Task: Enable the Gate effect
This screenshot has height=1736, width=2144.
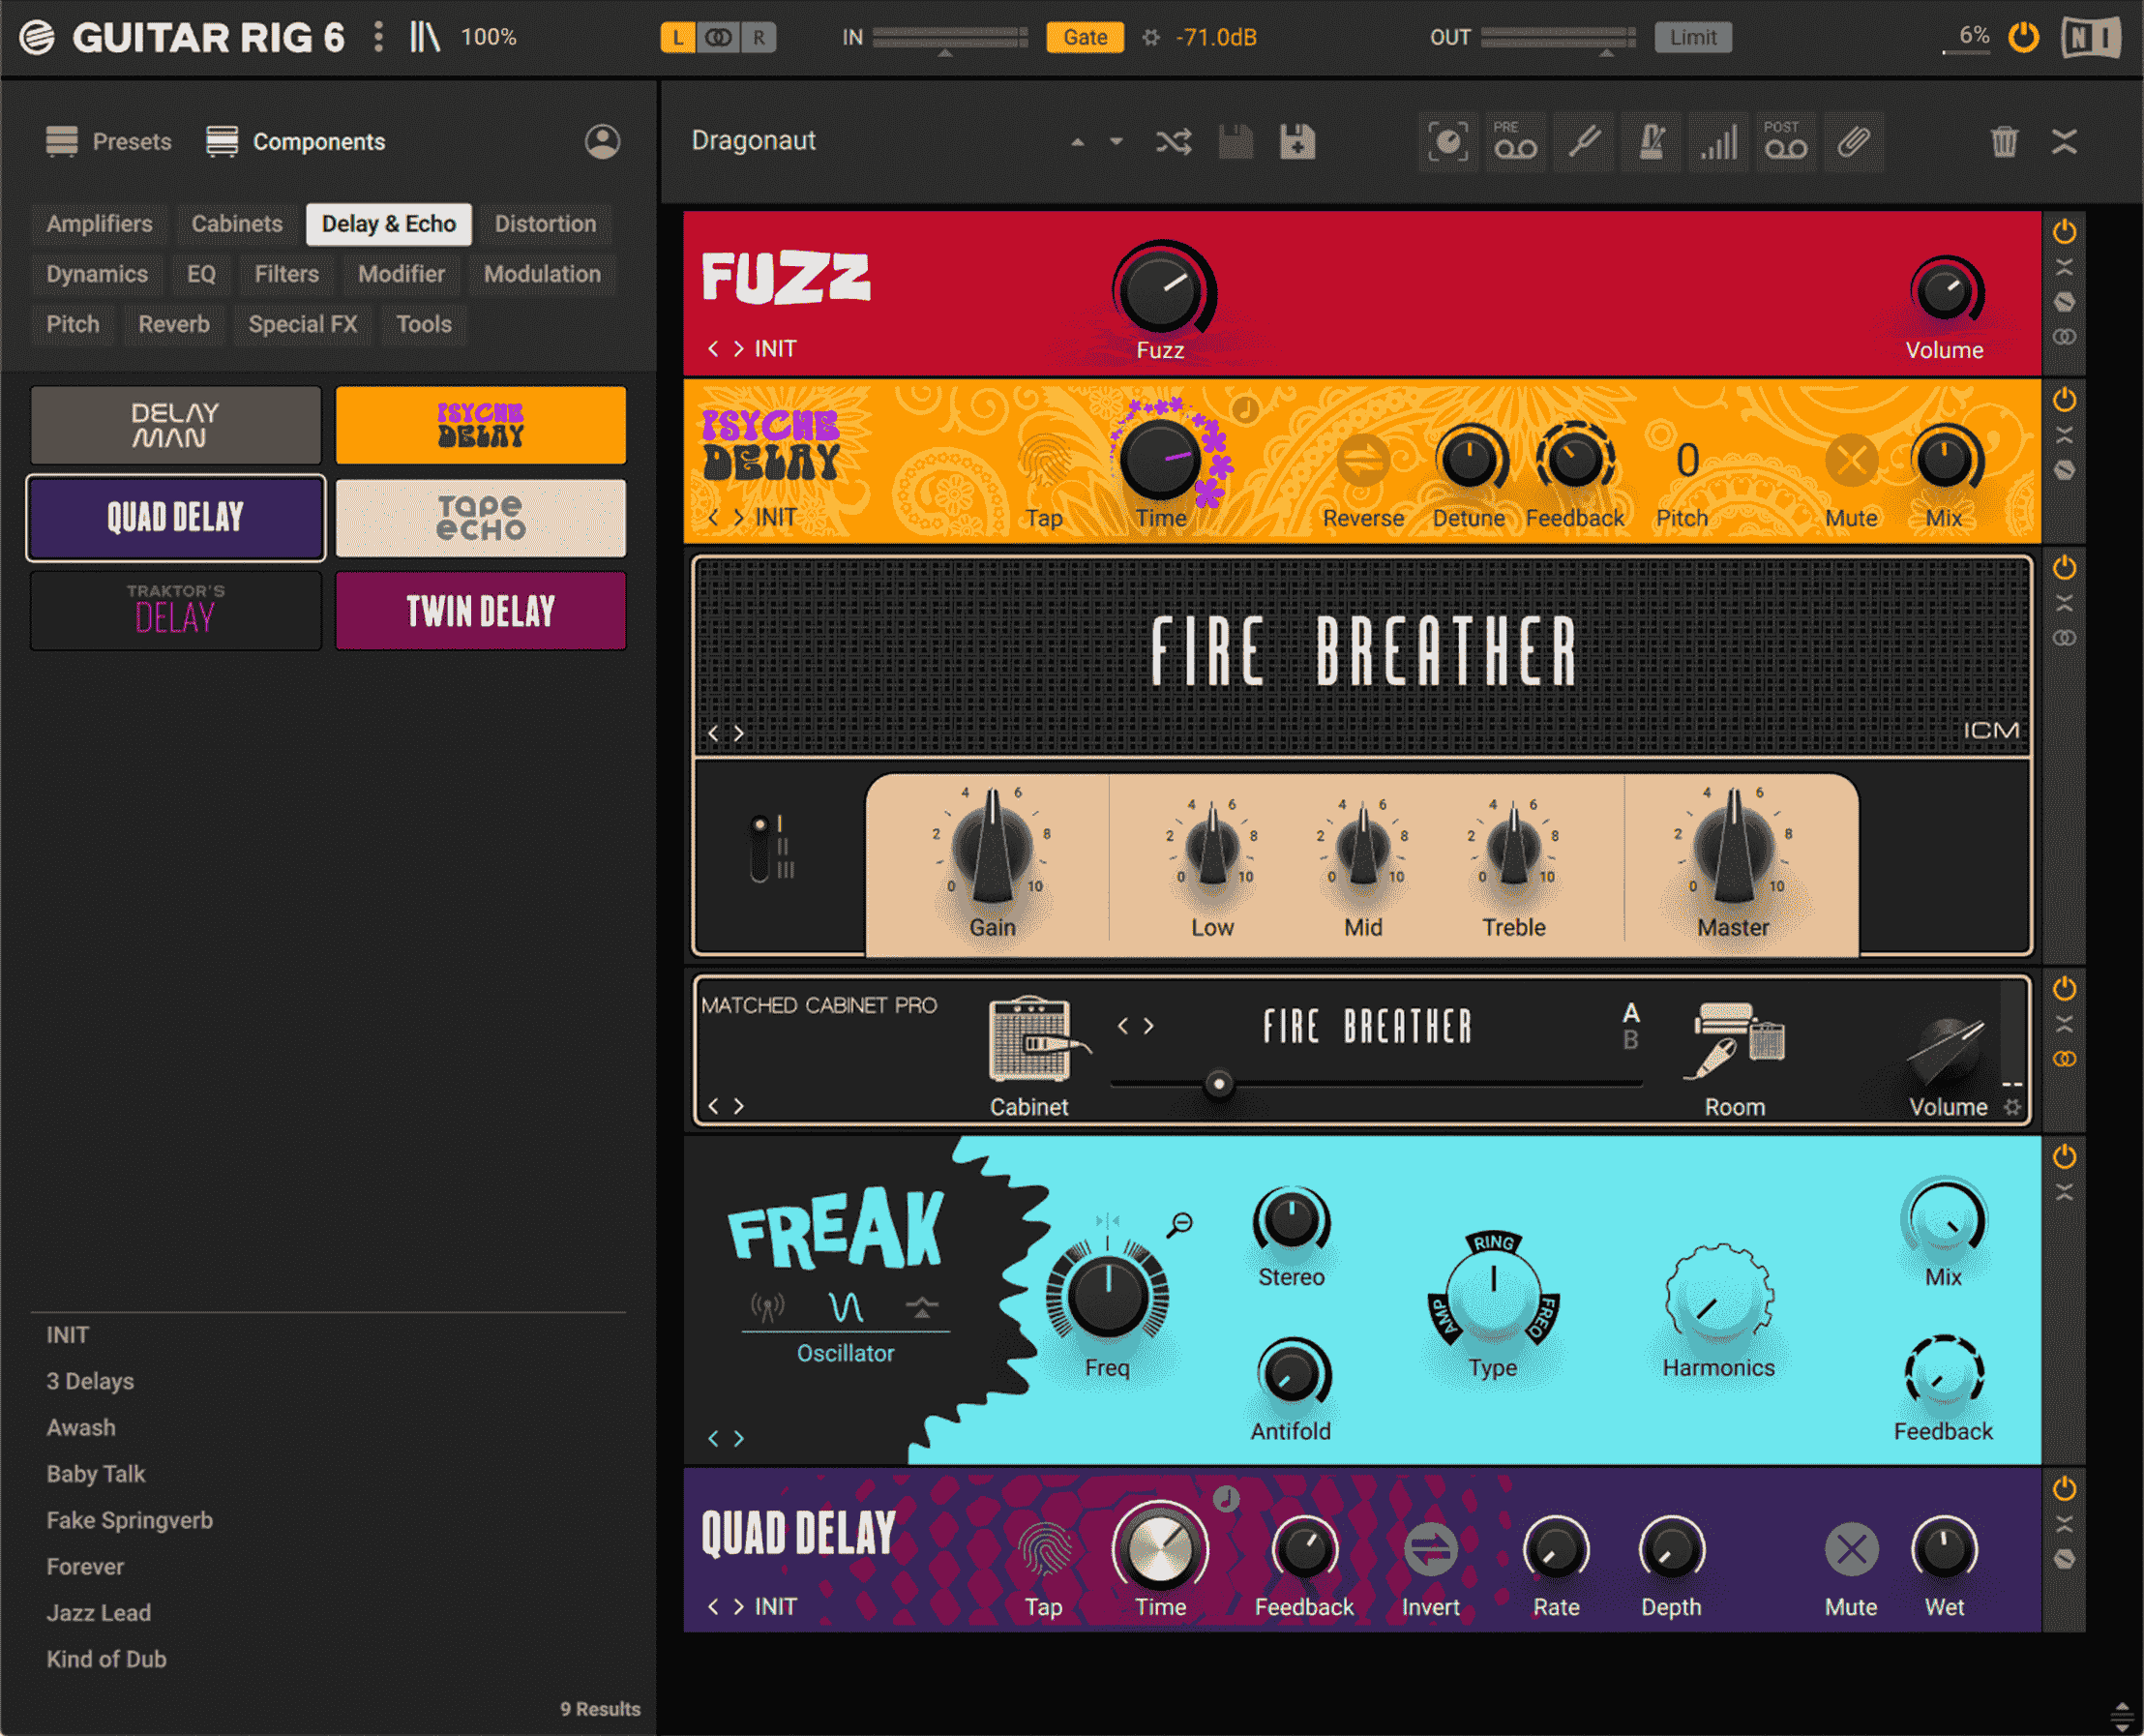Action: click(x=1085, y=37)
